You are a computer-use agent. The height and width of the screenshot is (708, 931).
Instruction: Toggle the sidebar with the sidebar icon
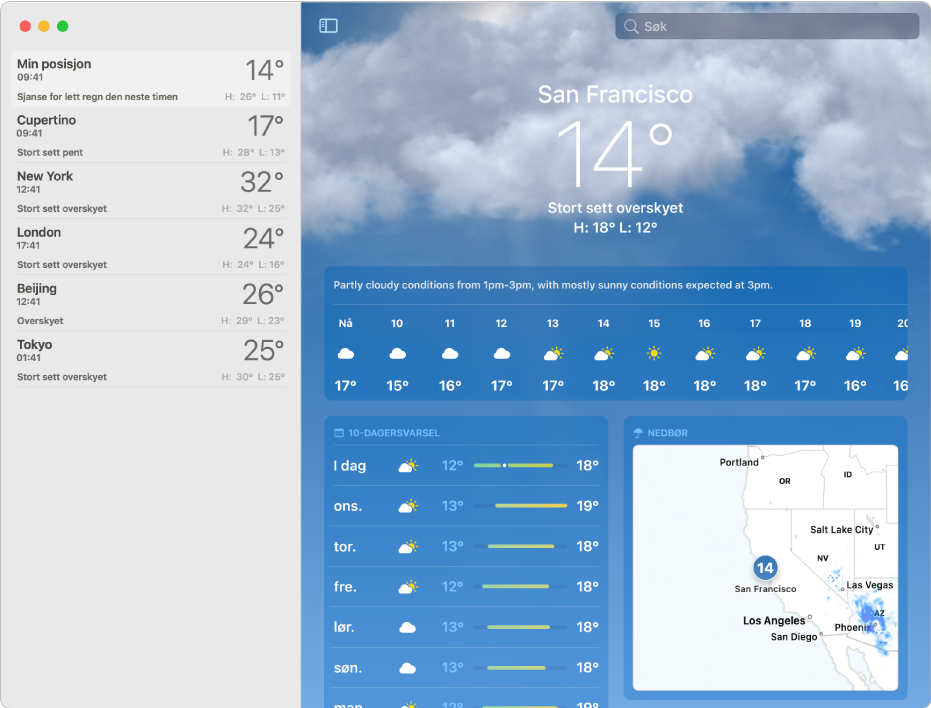point(328,26)
